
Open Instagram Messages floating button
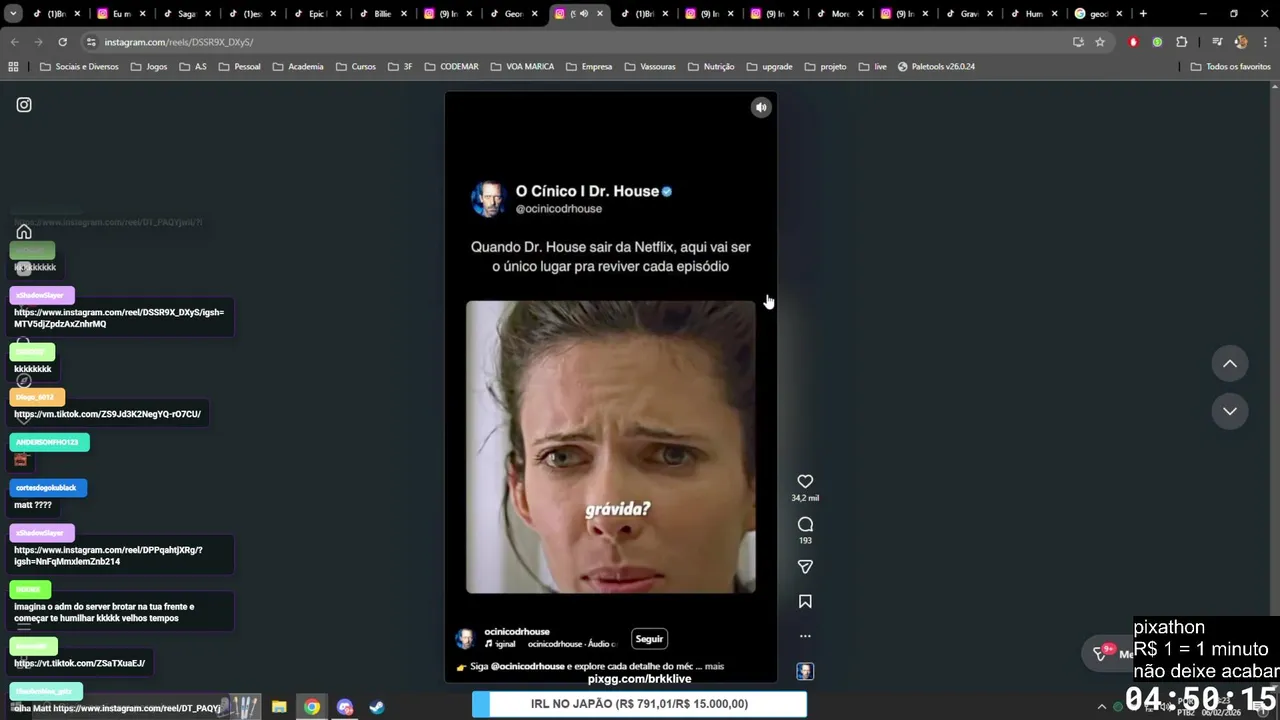1110,653
